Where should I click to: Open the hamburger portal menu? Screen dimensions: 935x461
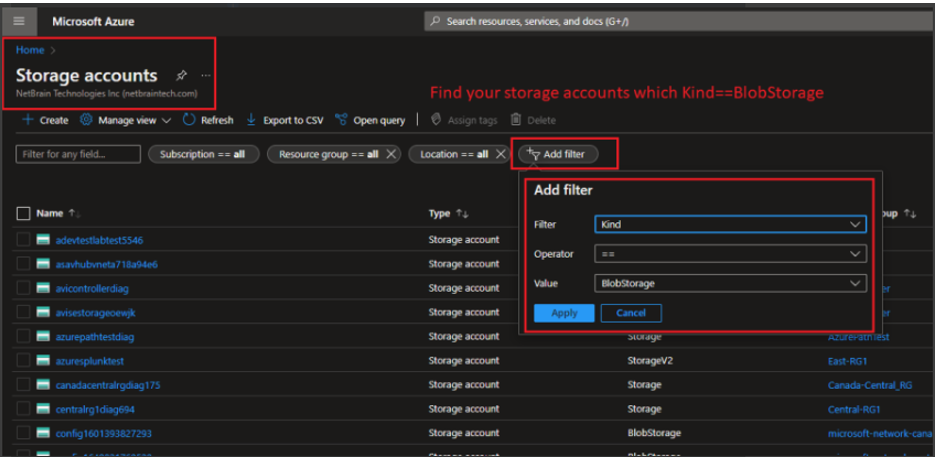tap(19, 21)
